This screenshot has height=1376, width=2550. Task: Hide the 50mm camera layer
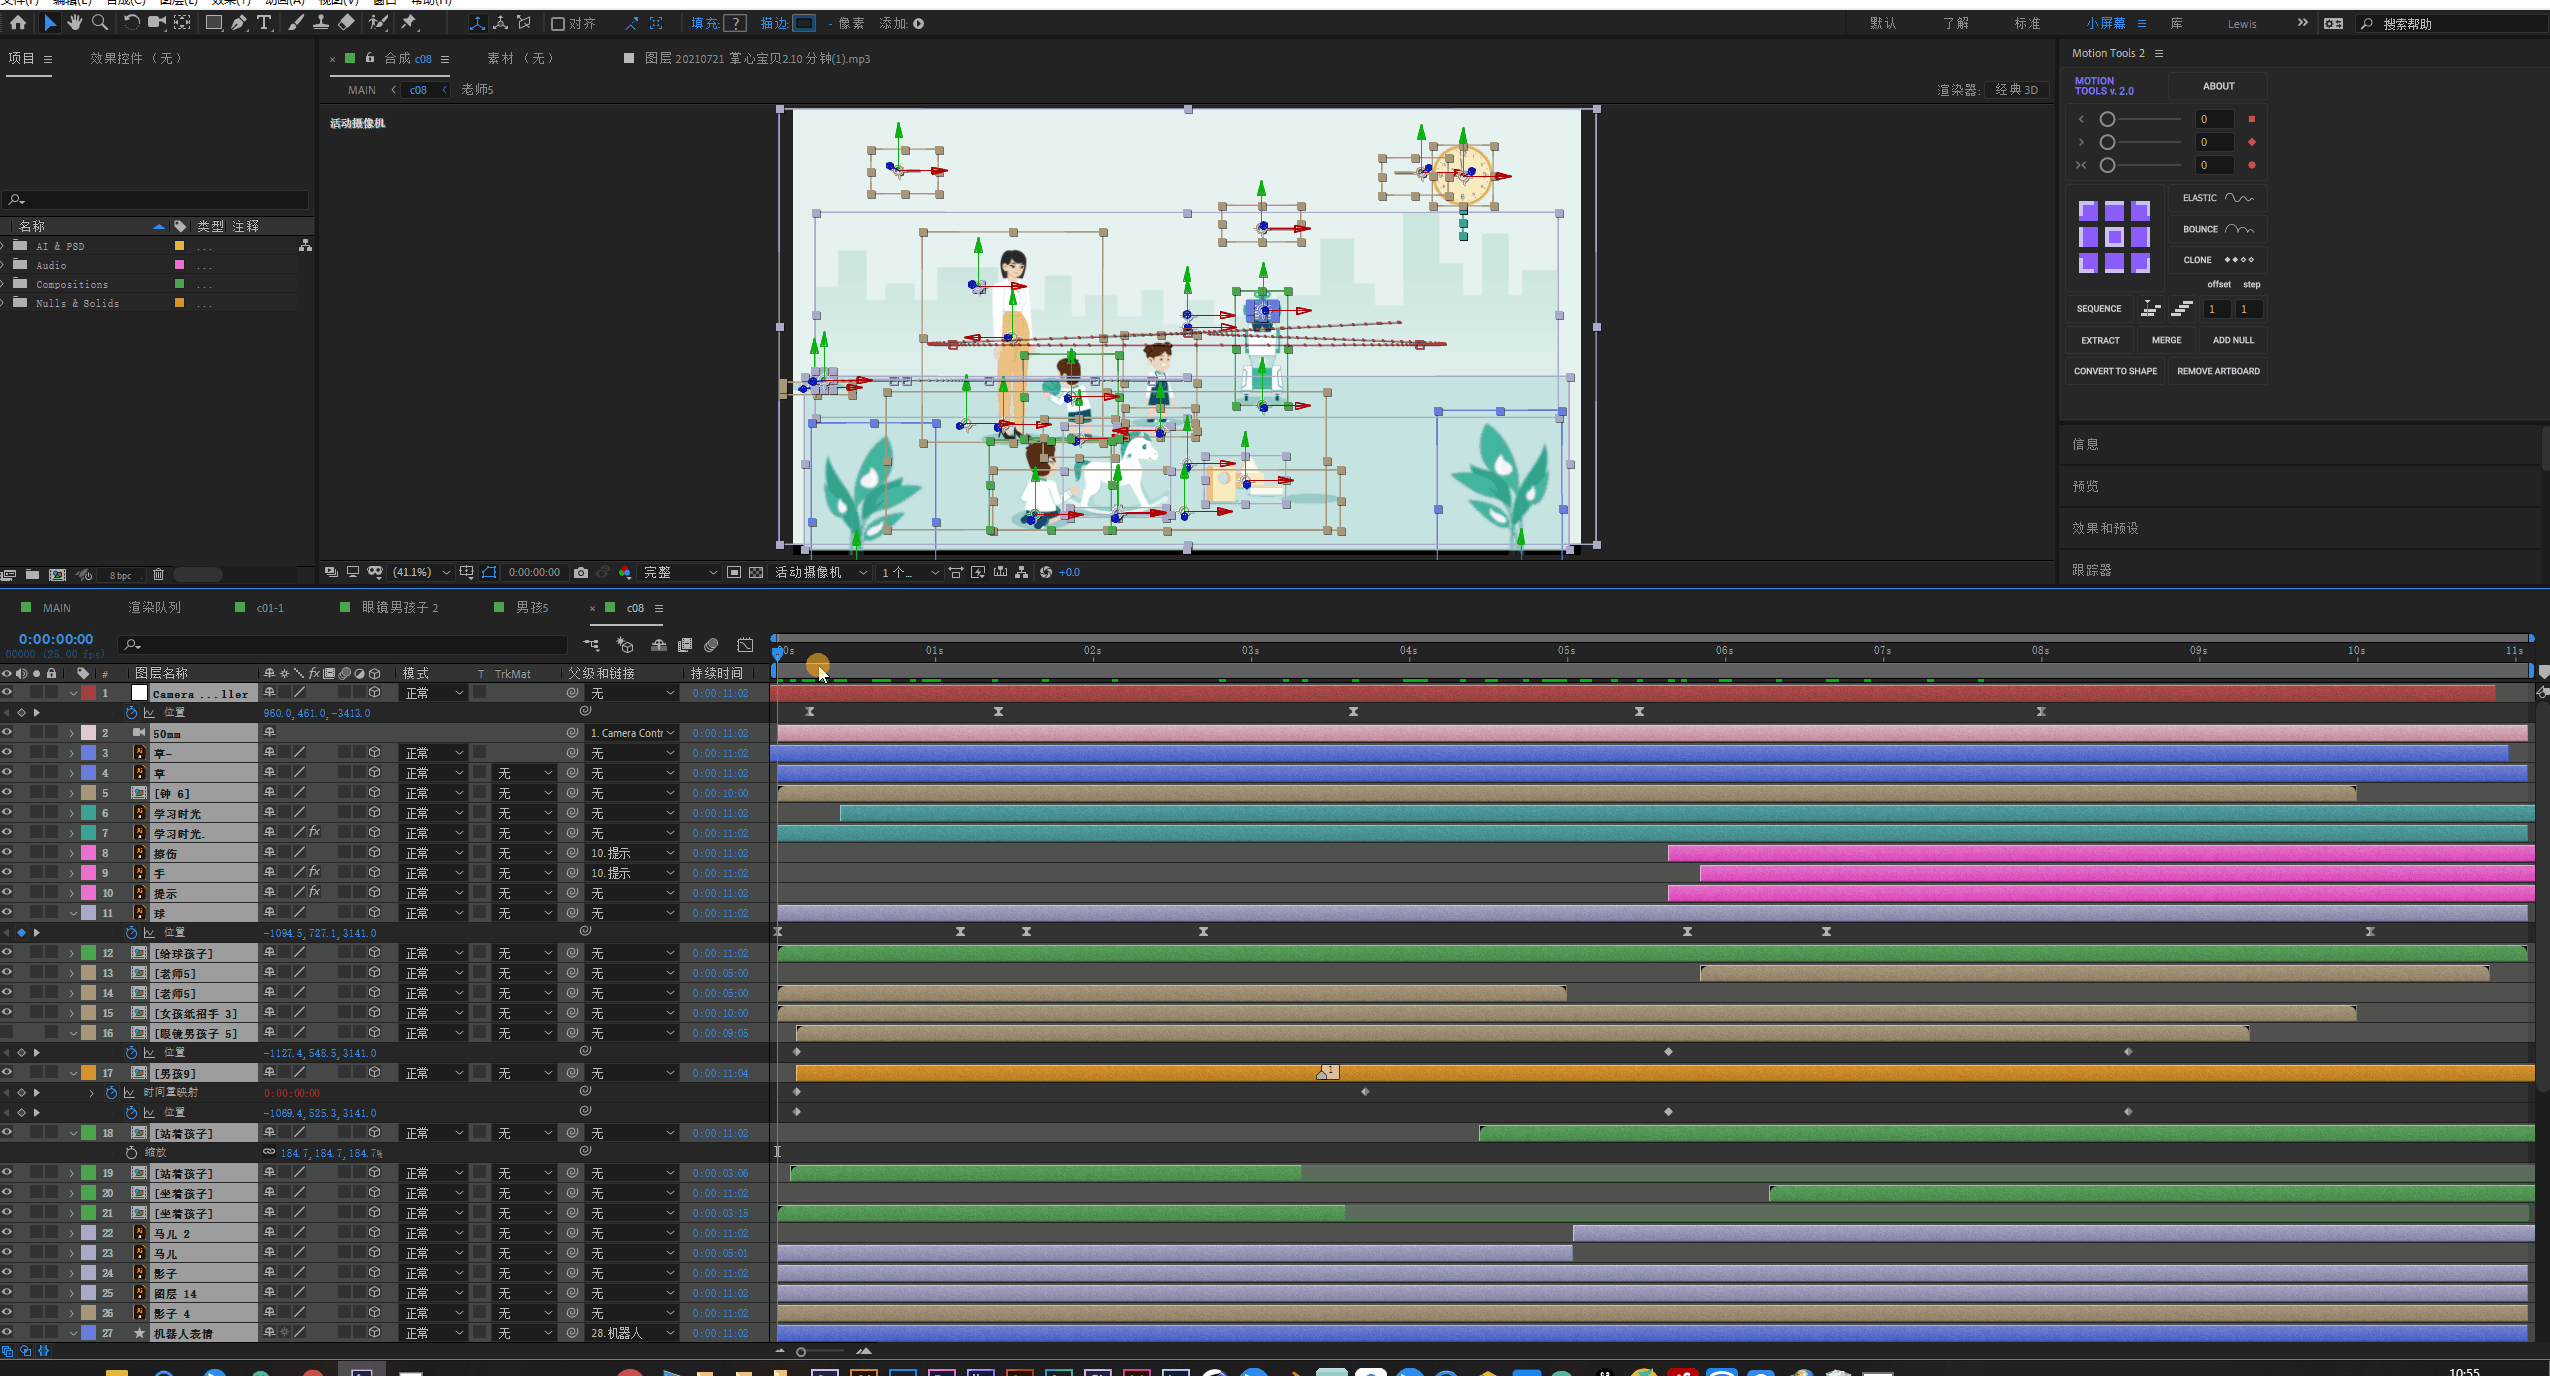click(x=7, y=732)
